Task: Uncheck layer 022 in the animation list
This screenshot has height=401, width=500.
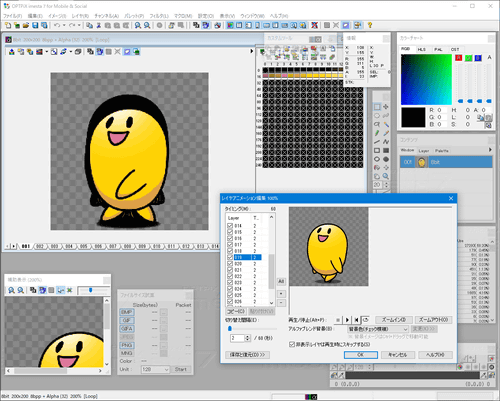Action: tap(230, 276)
